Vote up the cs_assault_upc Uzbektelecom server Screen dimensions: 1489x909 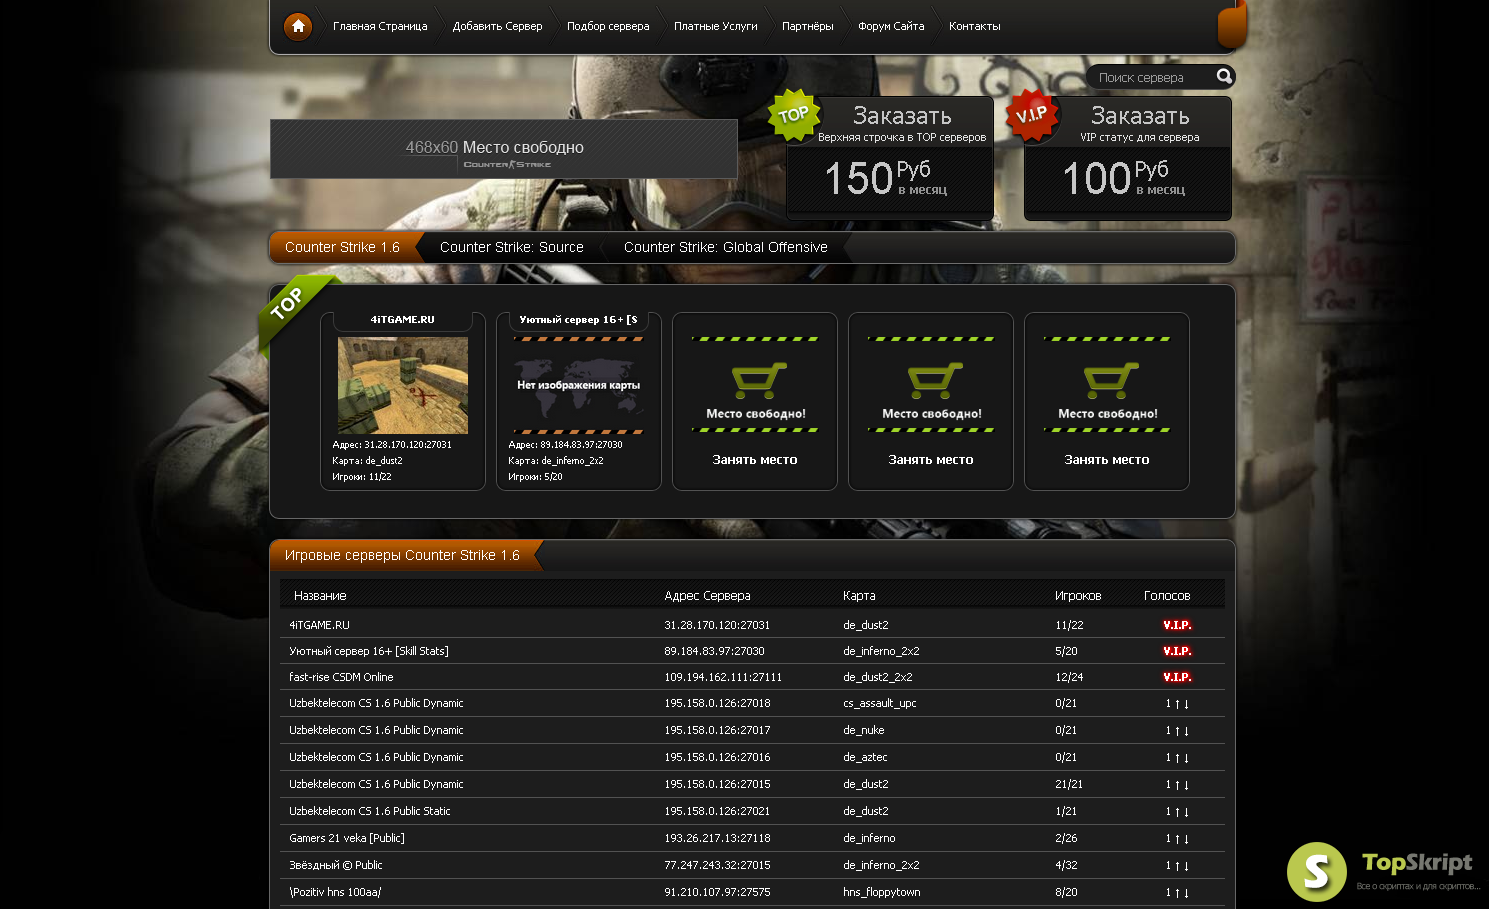[1177, 704]
